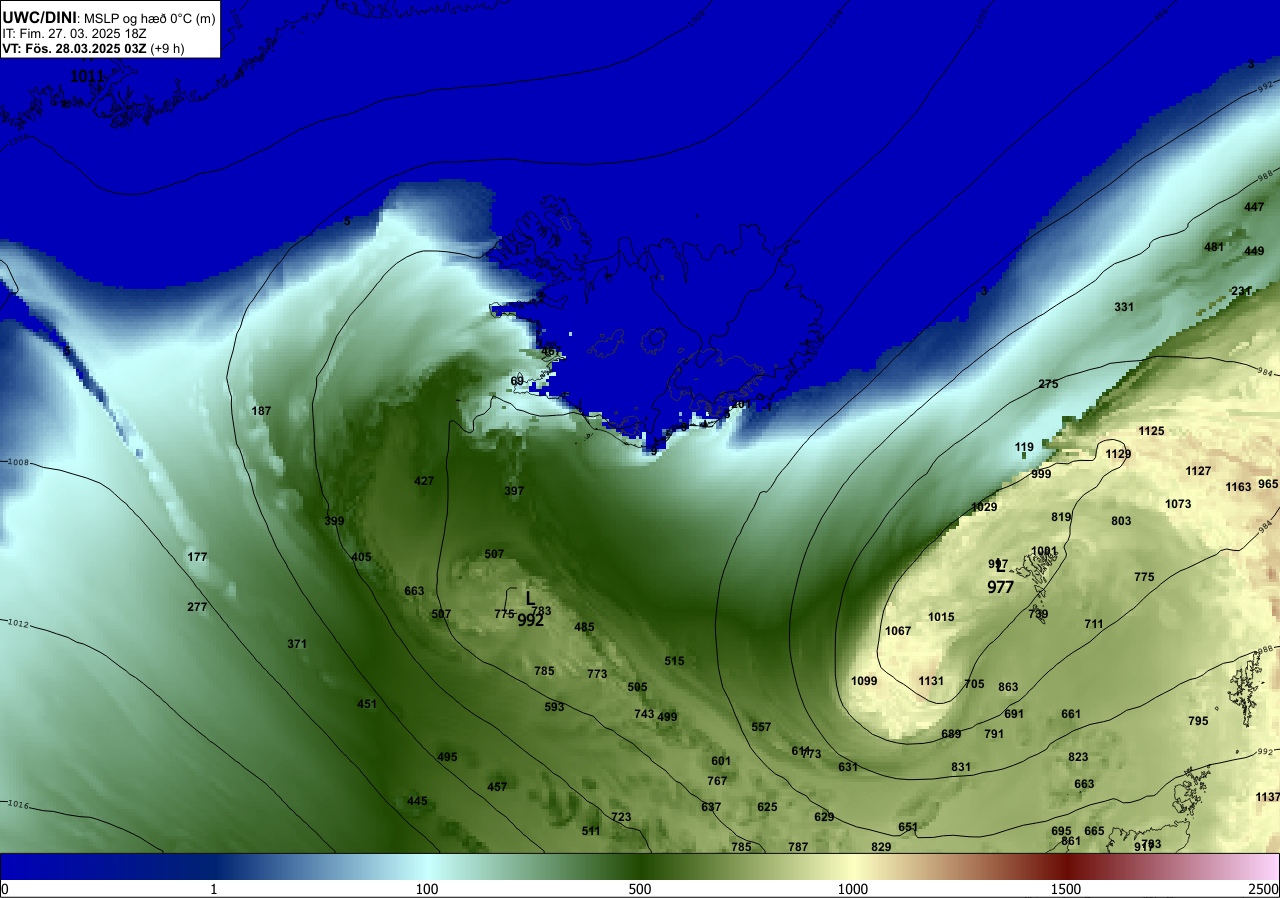1280x898 pixels.
Task: Click the 0 label on the color scale
Action: point(5,889)
